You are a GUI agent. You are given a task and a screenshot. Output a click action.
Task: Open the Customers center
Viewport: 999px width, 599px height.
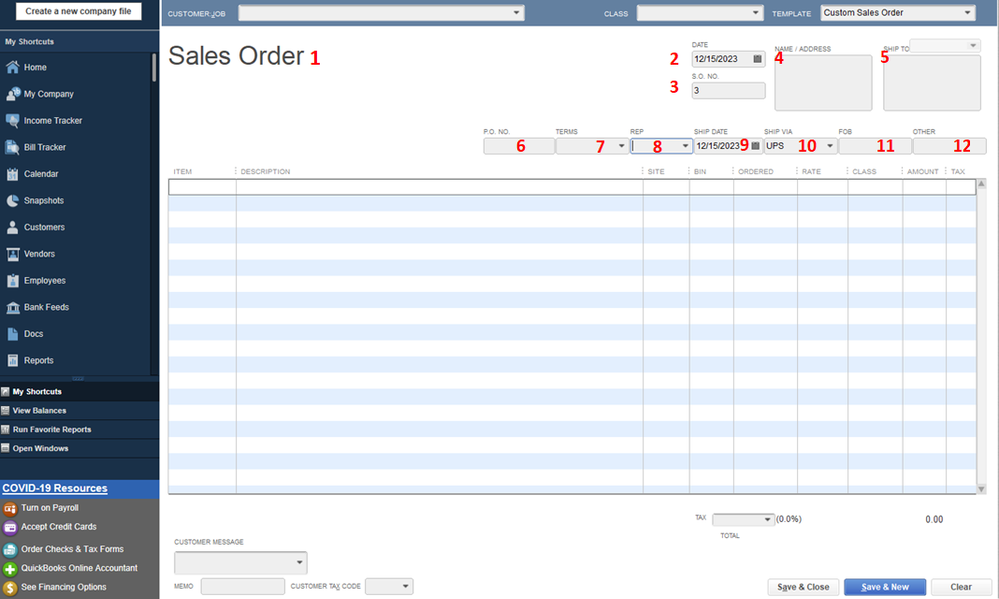click(x=45, y=227)
